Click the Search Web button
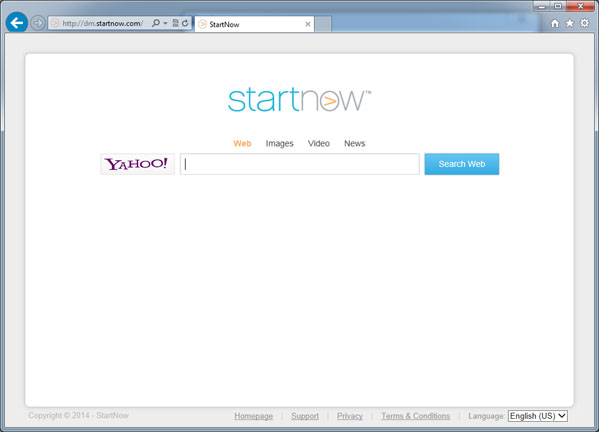Viewport: 599px width, 432px height. [461, 164]
